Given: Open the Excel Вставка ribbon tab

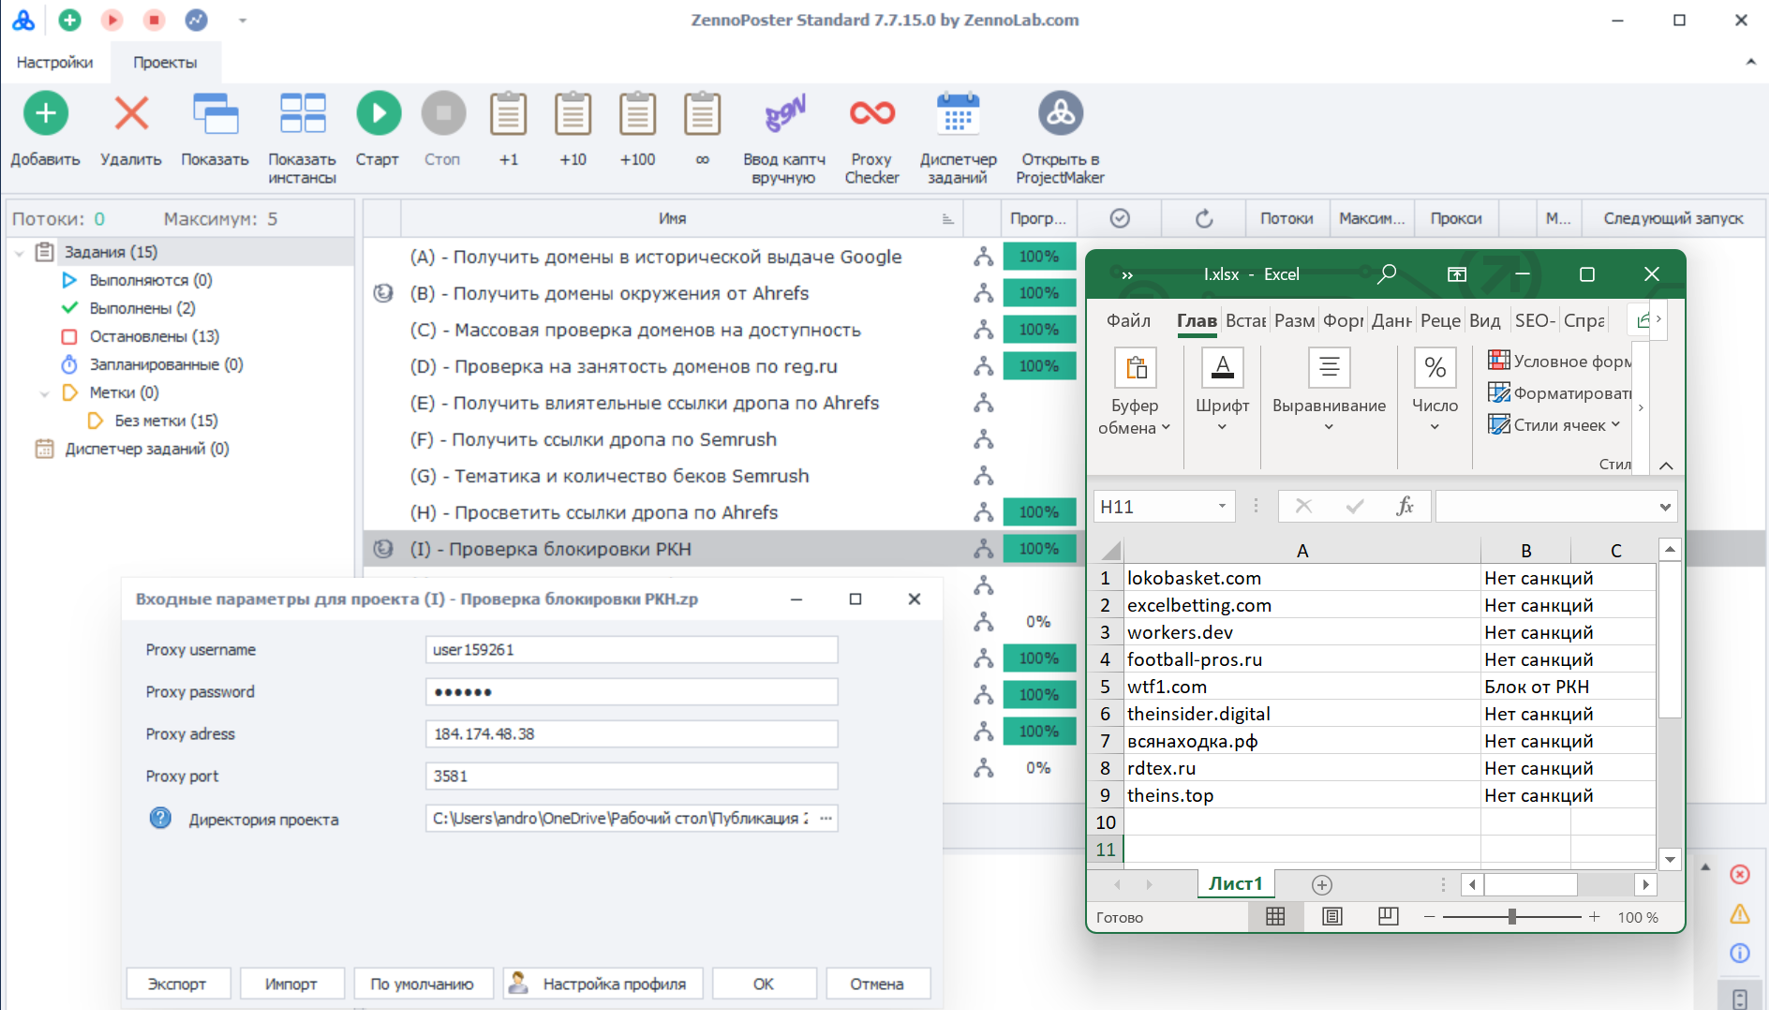Looking at the screenshot, I should (1246, 321).
